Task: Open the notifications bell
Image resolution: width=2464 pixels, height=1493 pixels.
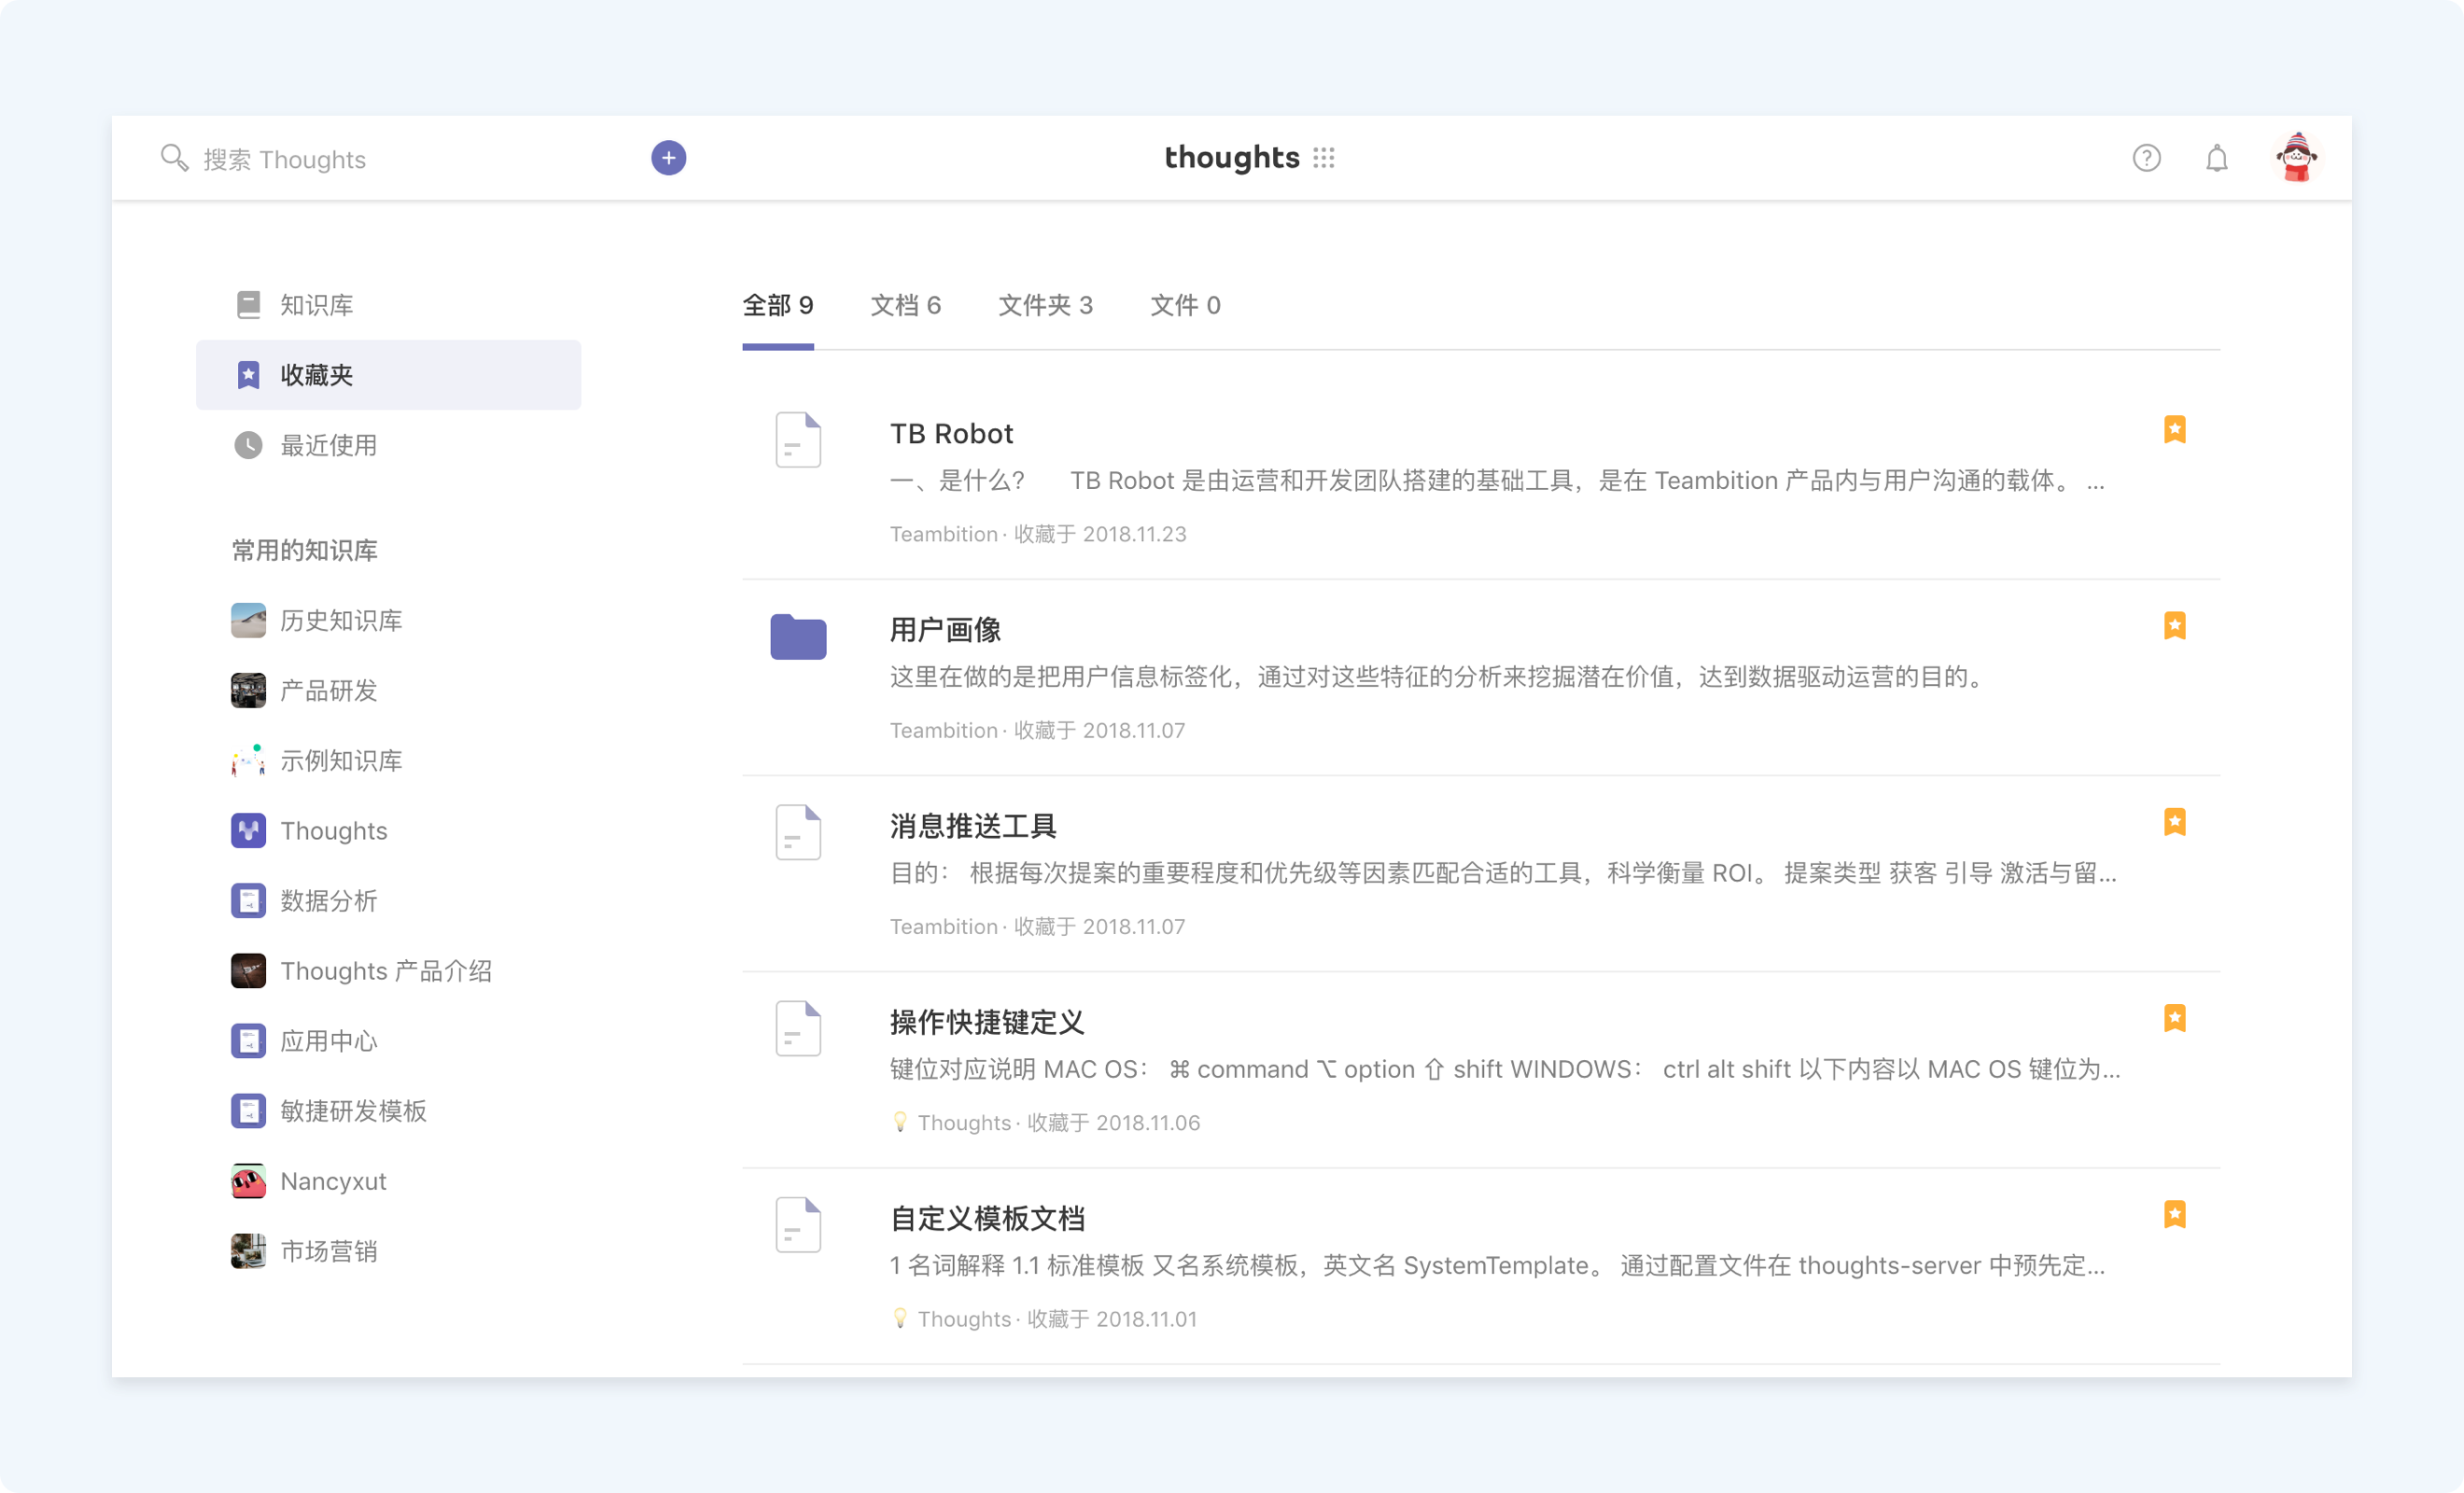Action: [x=2216, y=158]
